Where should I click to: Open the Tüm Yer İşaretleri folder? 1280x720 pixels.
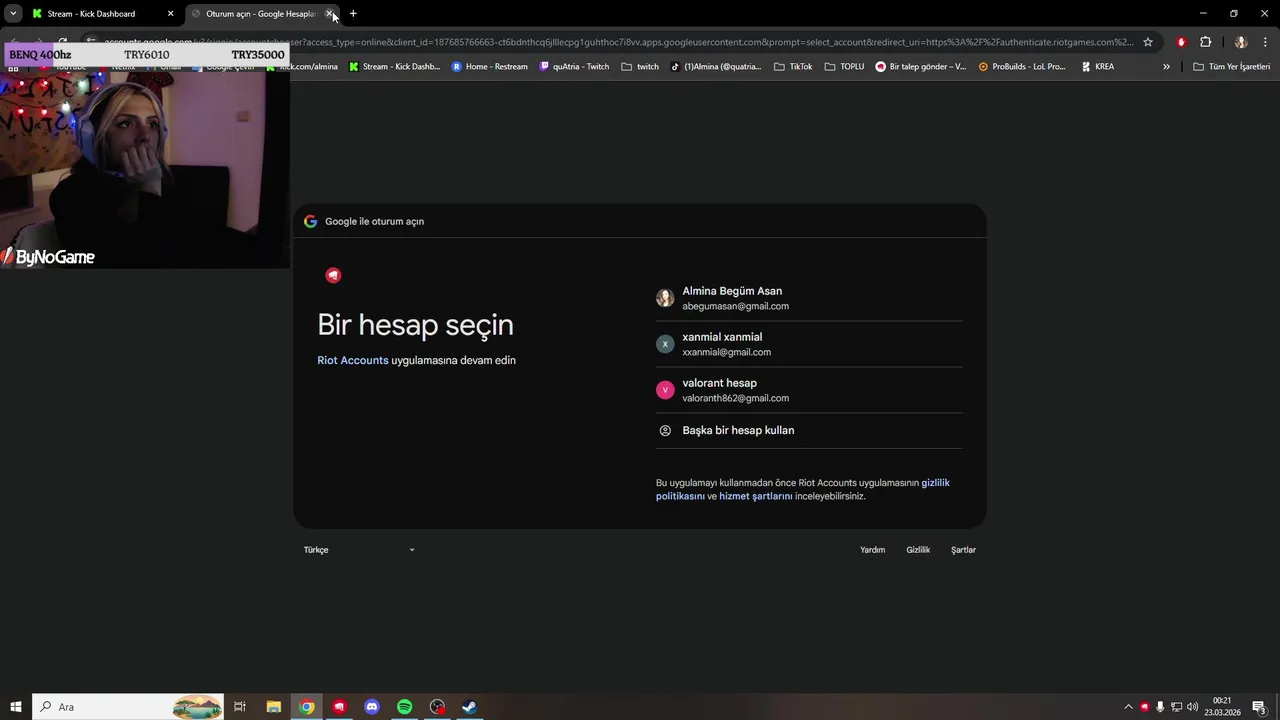tap(1232, 67)
